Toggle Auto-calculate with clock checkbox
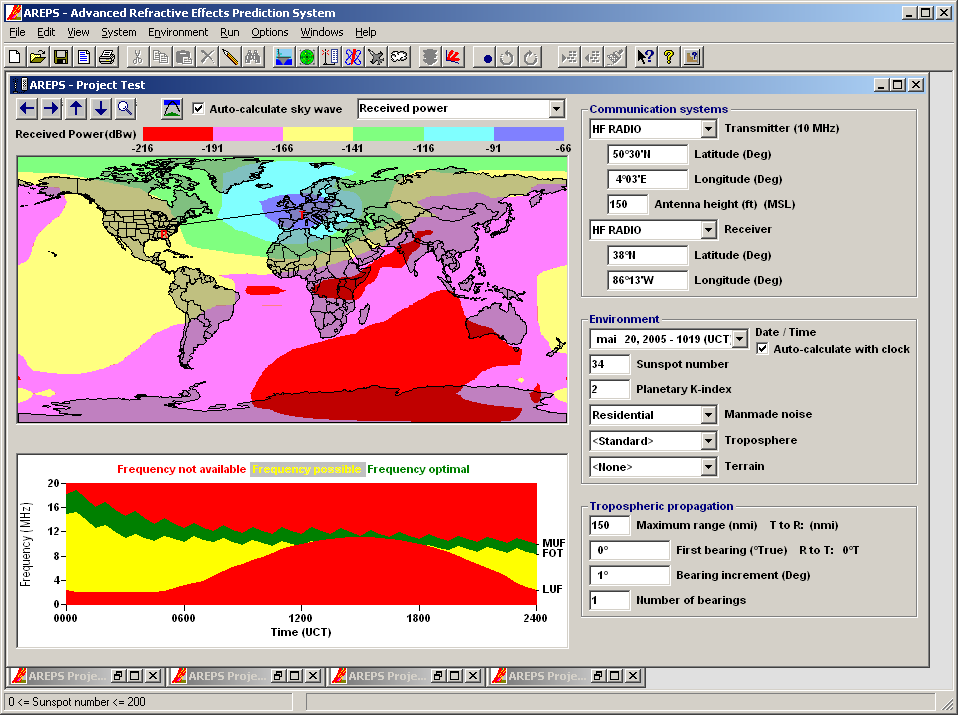 click(x=762, y=349)
